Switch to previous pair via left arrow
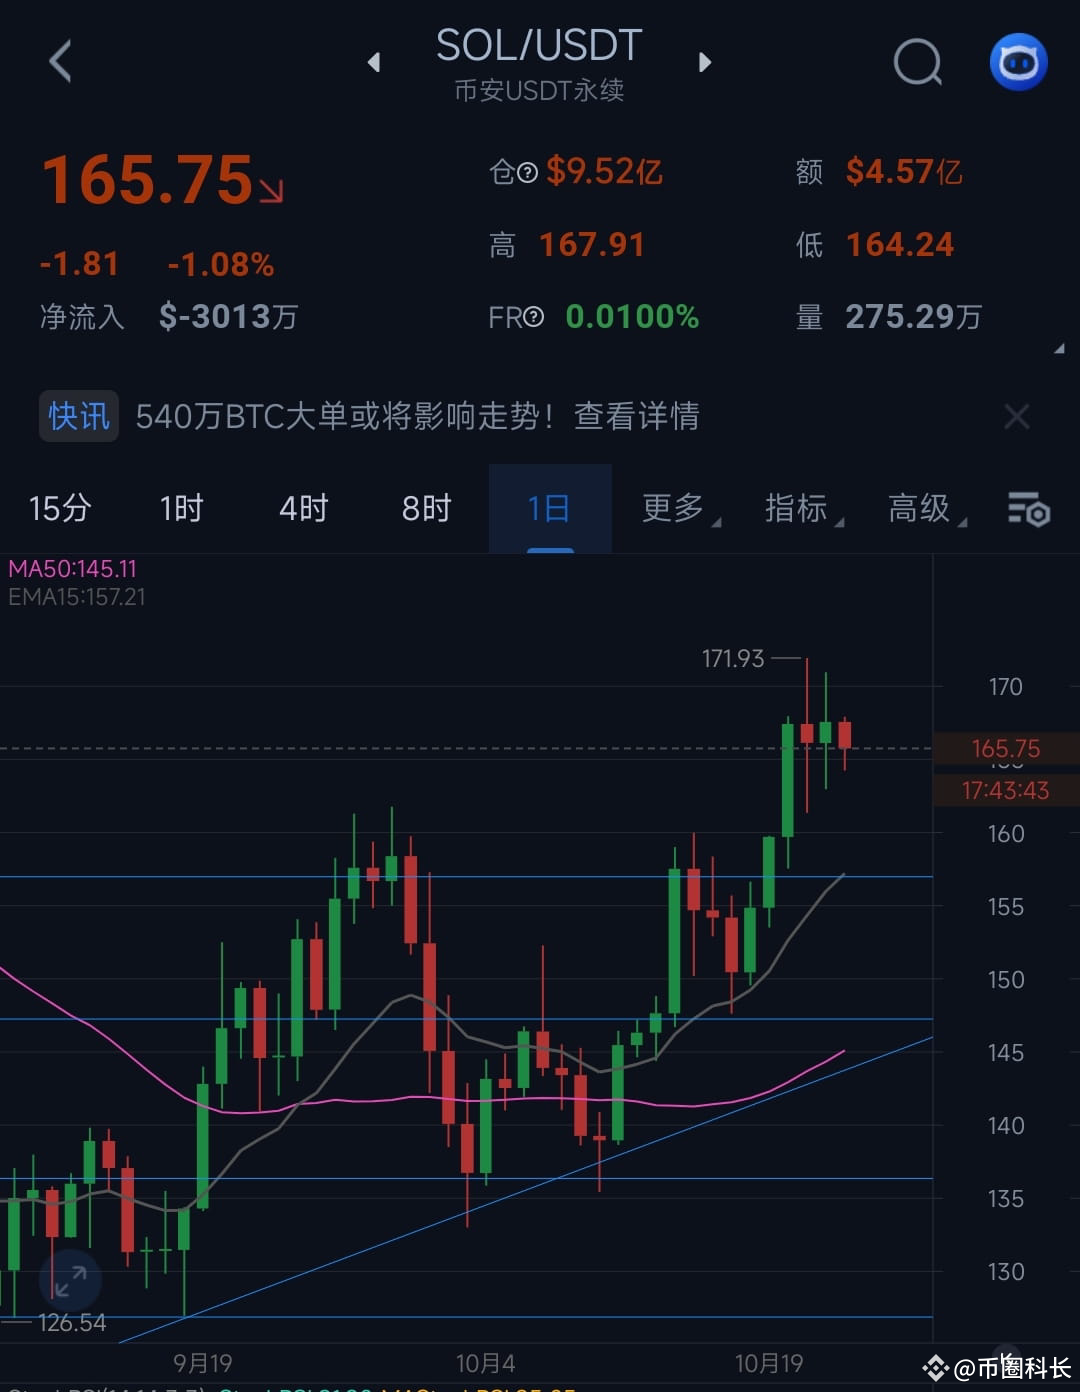The width and height of the screenshot is (1080, 1392). tap(375, 62)
